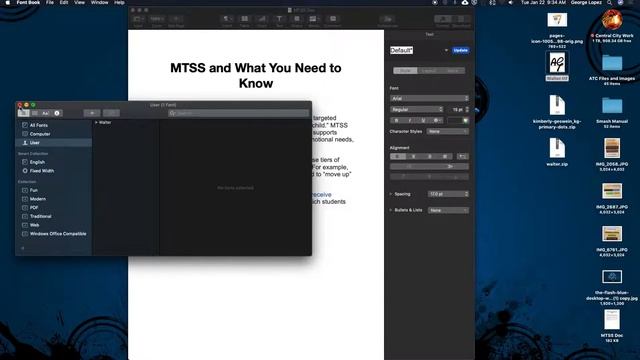This screenshot has width=640, height=360.
Task: Click Comment in Pages toolbar
Action: 333,20
